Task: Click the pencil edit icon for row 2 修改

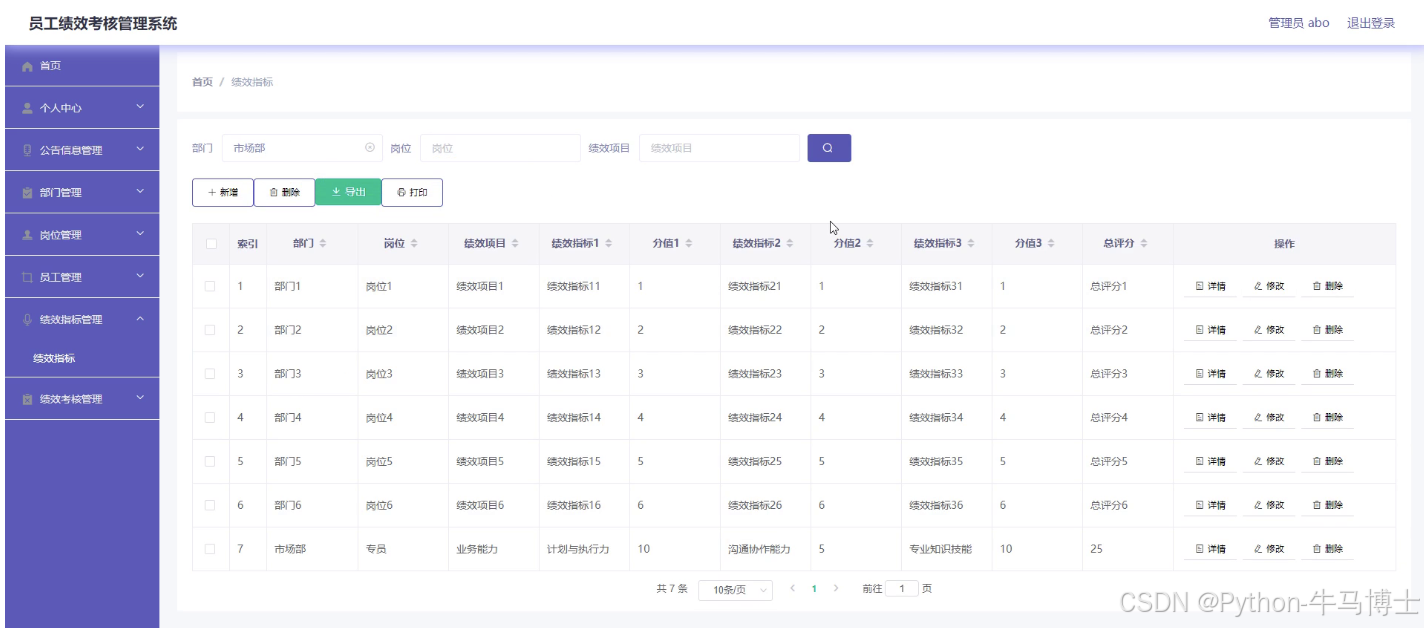Action: tap(1259, 329)
